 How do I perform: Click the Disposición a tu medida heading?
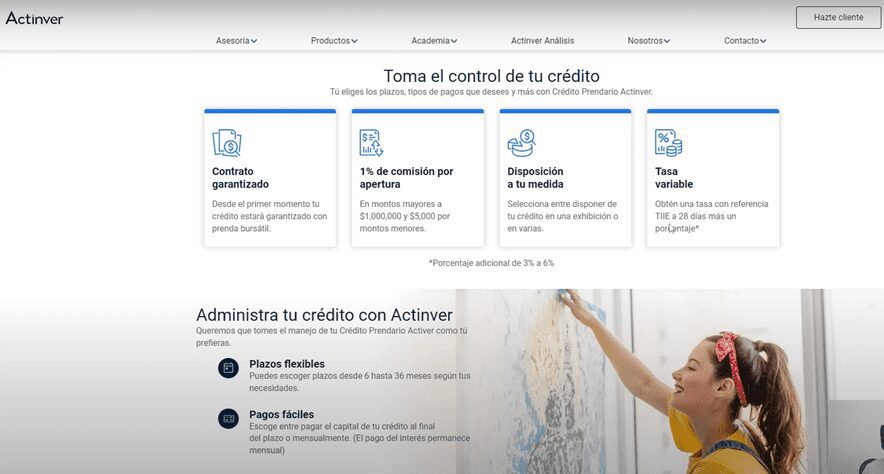point(535,178)
